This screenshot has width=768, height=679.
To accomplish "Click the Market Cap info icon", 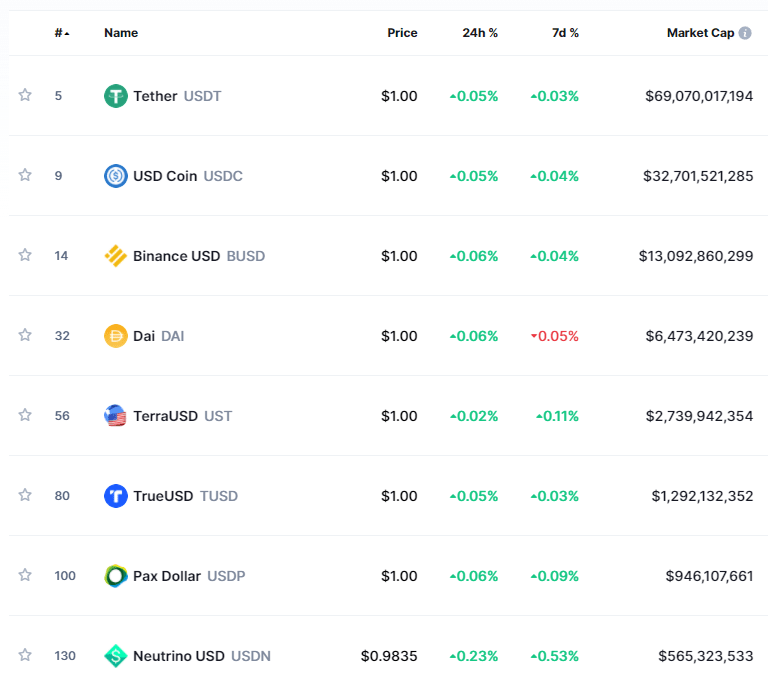I will coord(745,33).
